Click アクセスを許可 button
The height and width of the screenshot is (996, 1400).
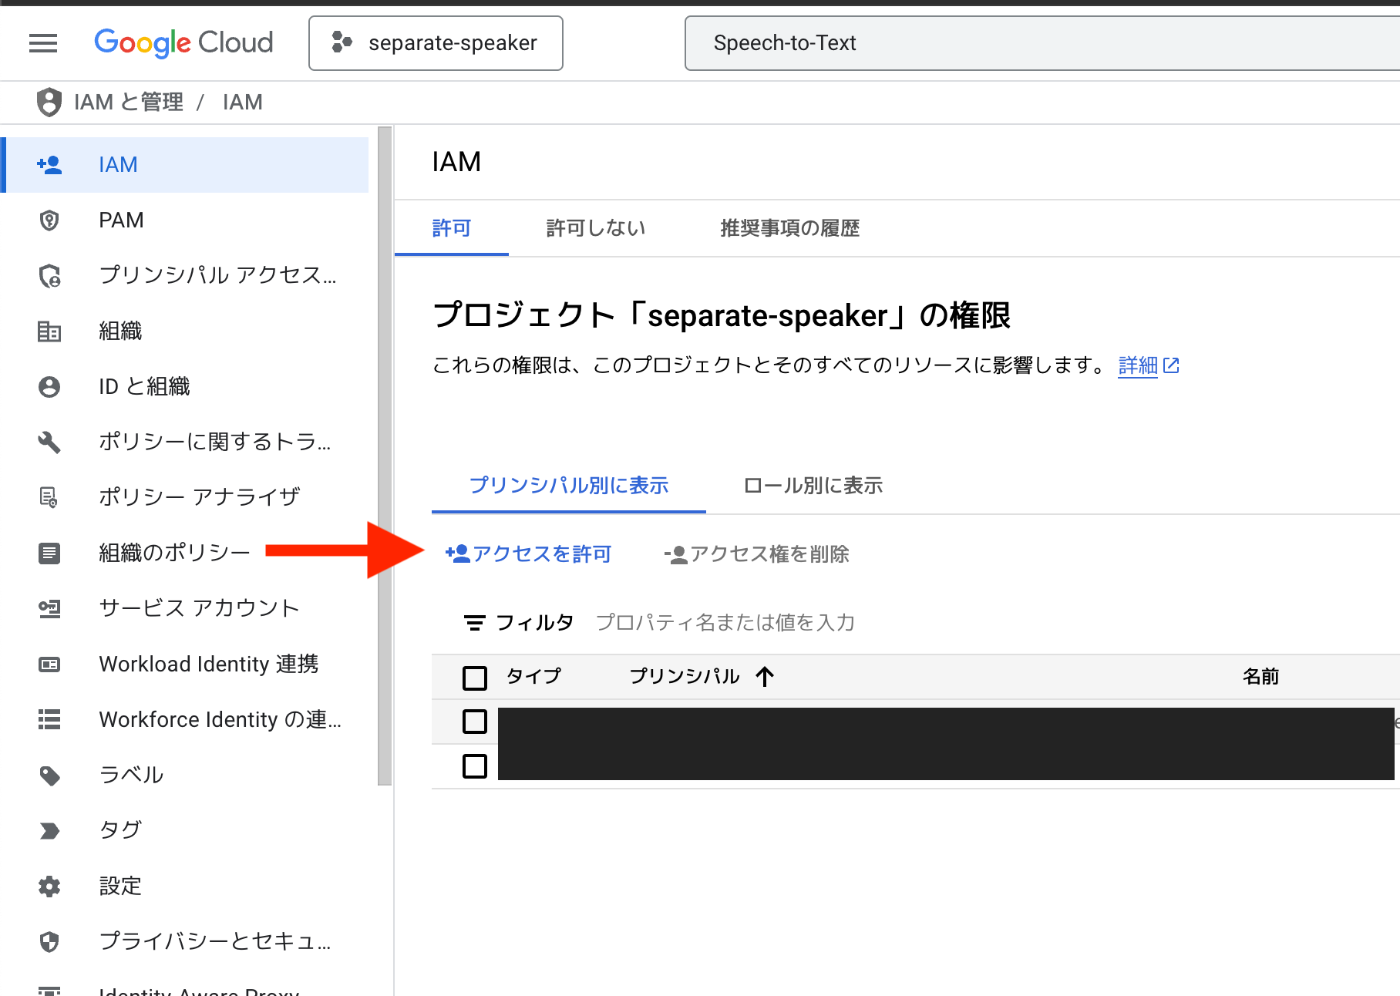tap(528, 554)
